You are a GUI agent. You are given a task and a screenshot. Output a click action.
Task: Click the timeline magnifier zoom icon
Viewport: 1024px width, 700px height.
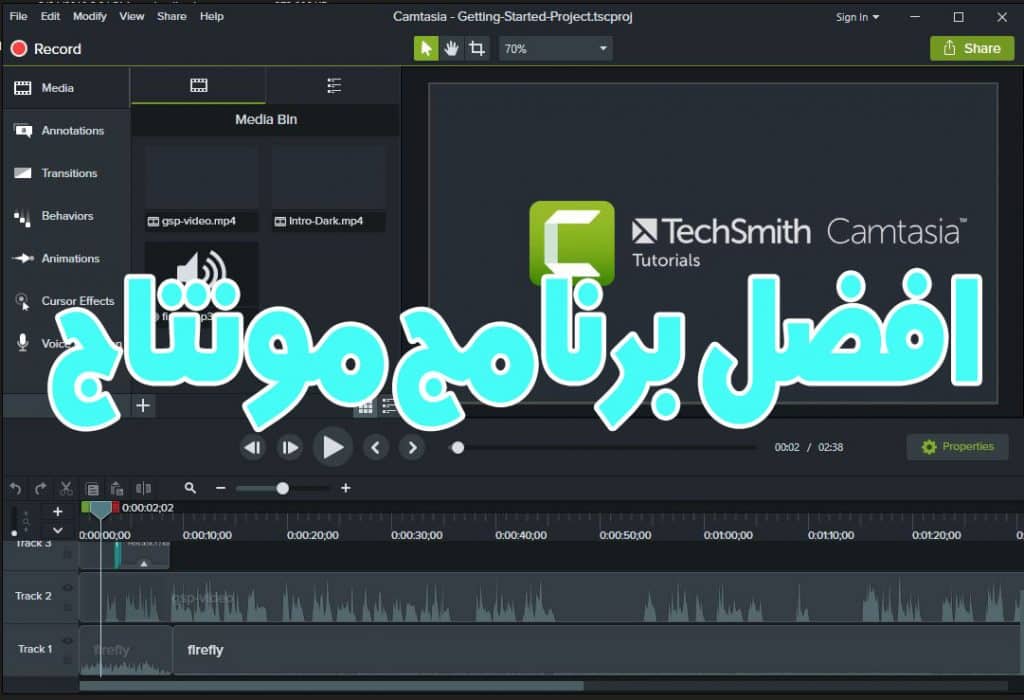click(x=190, y=488)
